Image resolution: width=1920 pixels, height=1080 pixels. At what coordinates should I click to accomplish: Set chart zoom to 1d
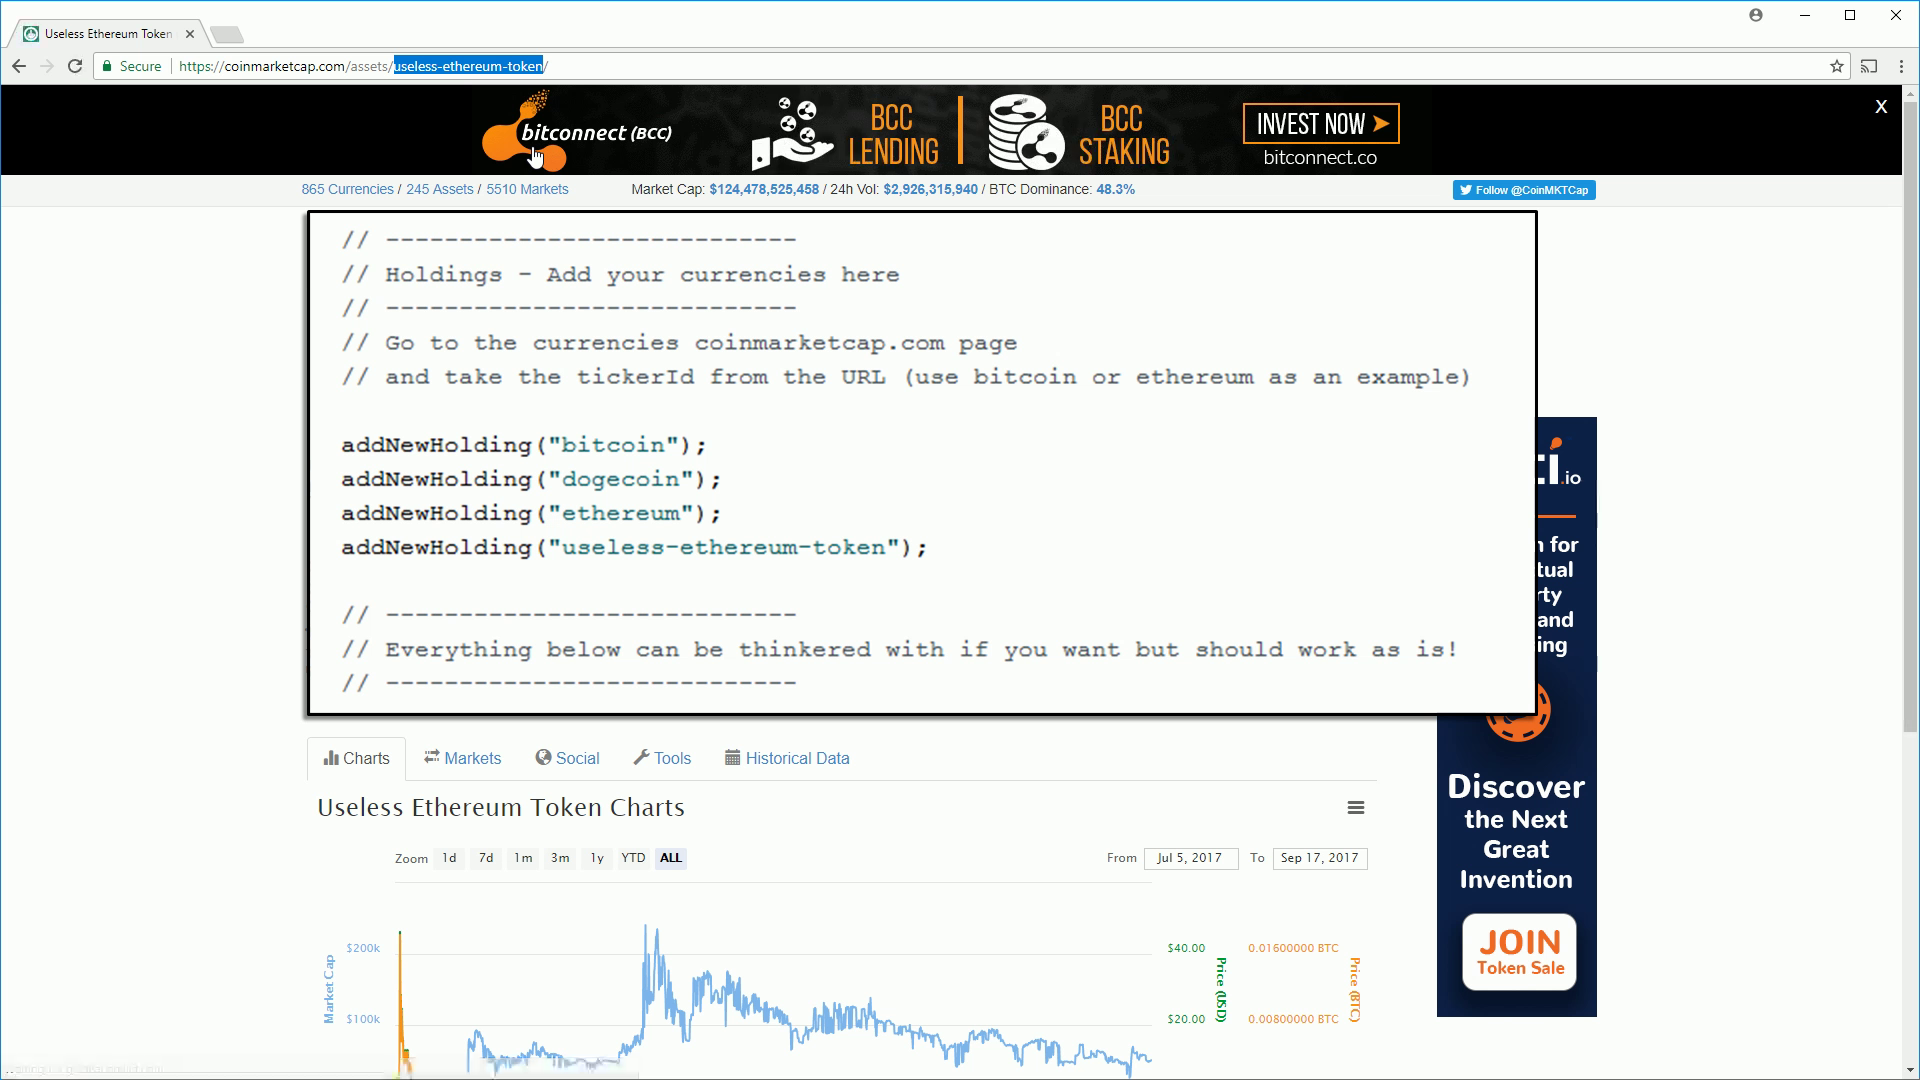(x=449, y=858)
